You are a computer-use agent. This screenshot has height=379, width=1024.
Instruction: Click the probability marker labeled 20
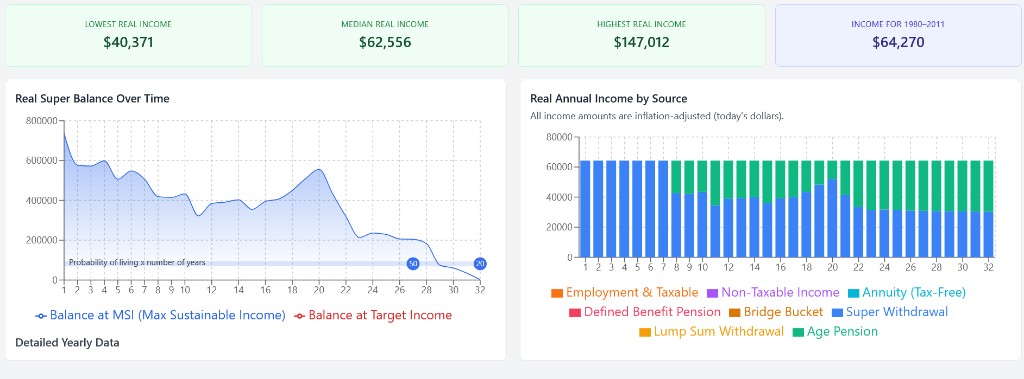pyautogui.click(x=480, y=263)
